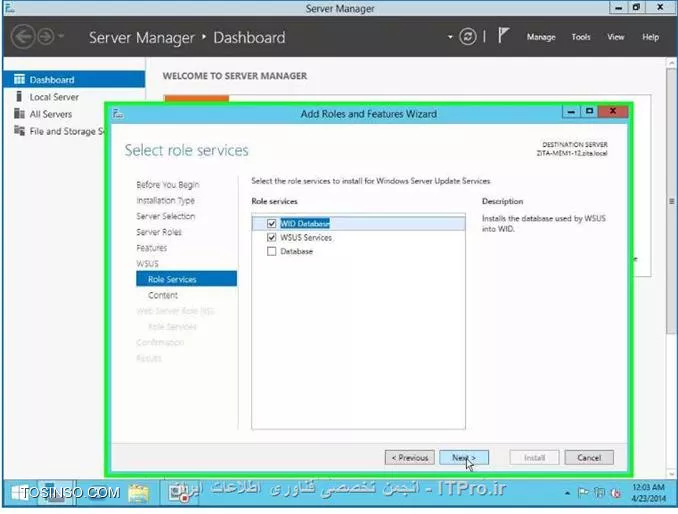
Task: Click the Server Manager forward arrow
Action: pos(46,37)
